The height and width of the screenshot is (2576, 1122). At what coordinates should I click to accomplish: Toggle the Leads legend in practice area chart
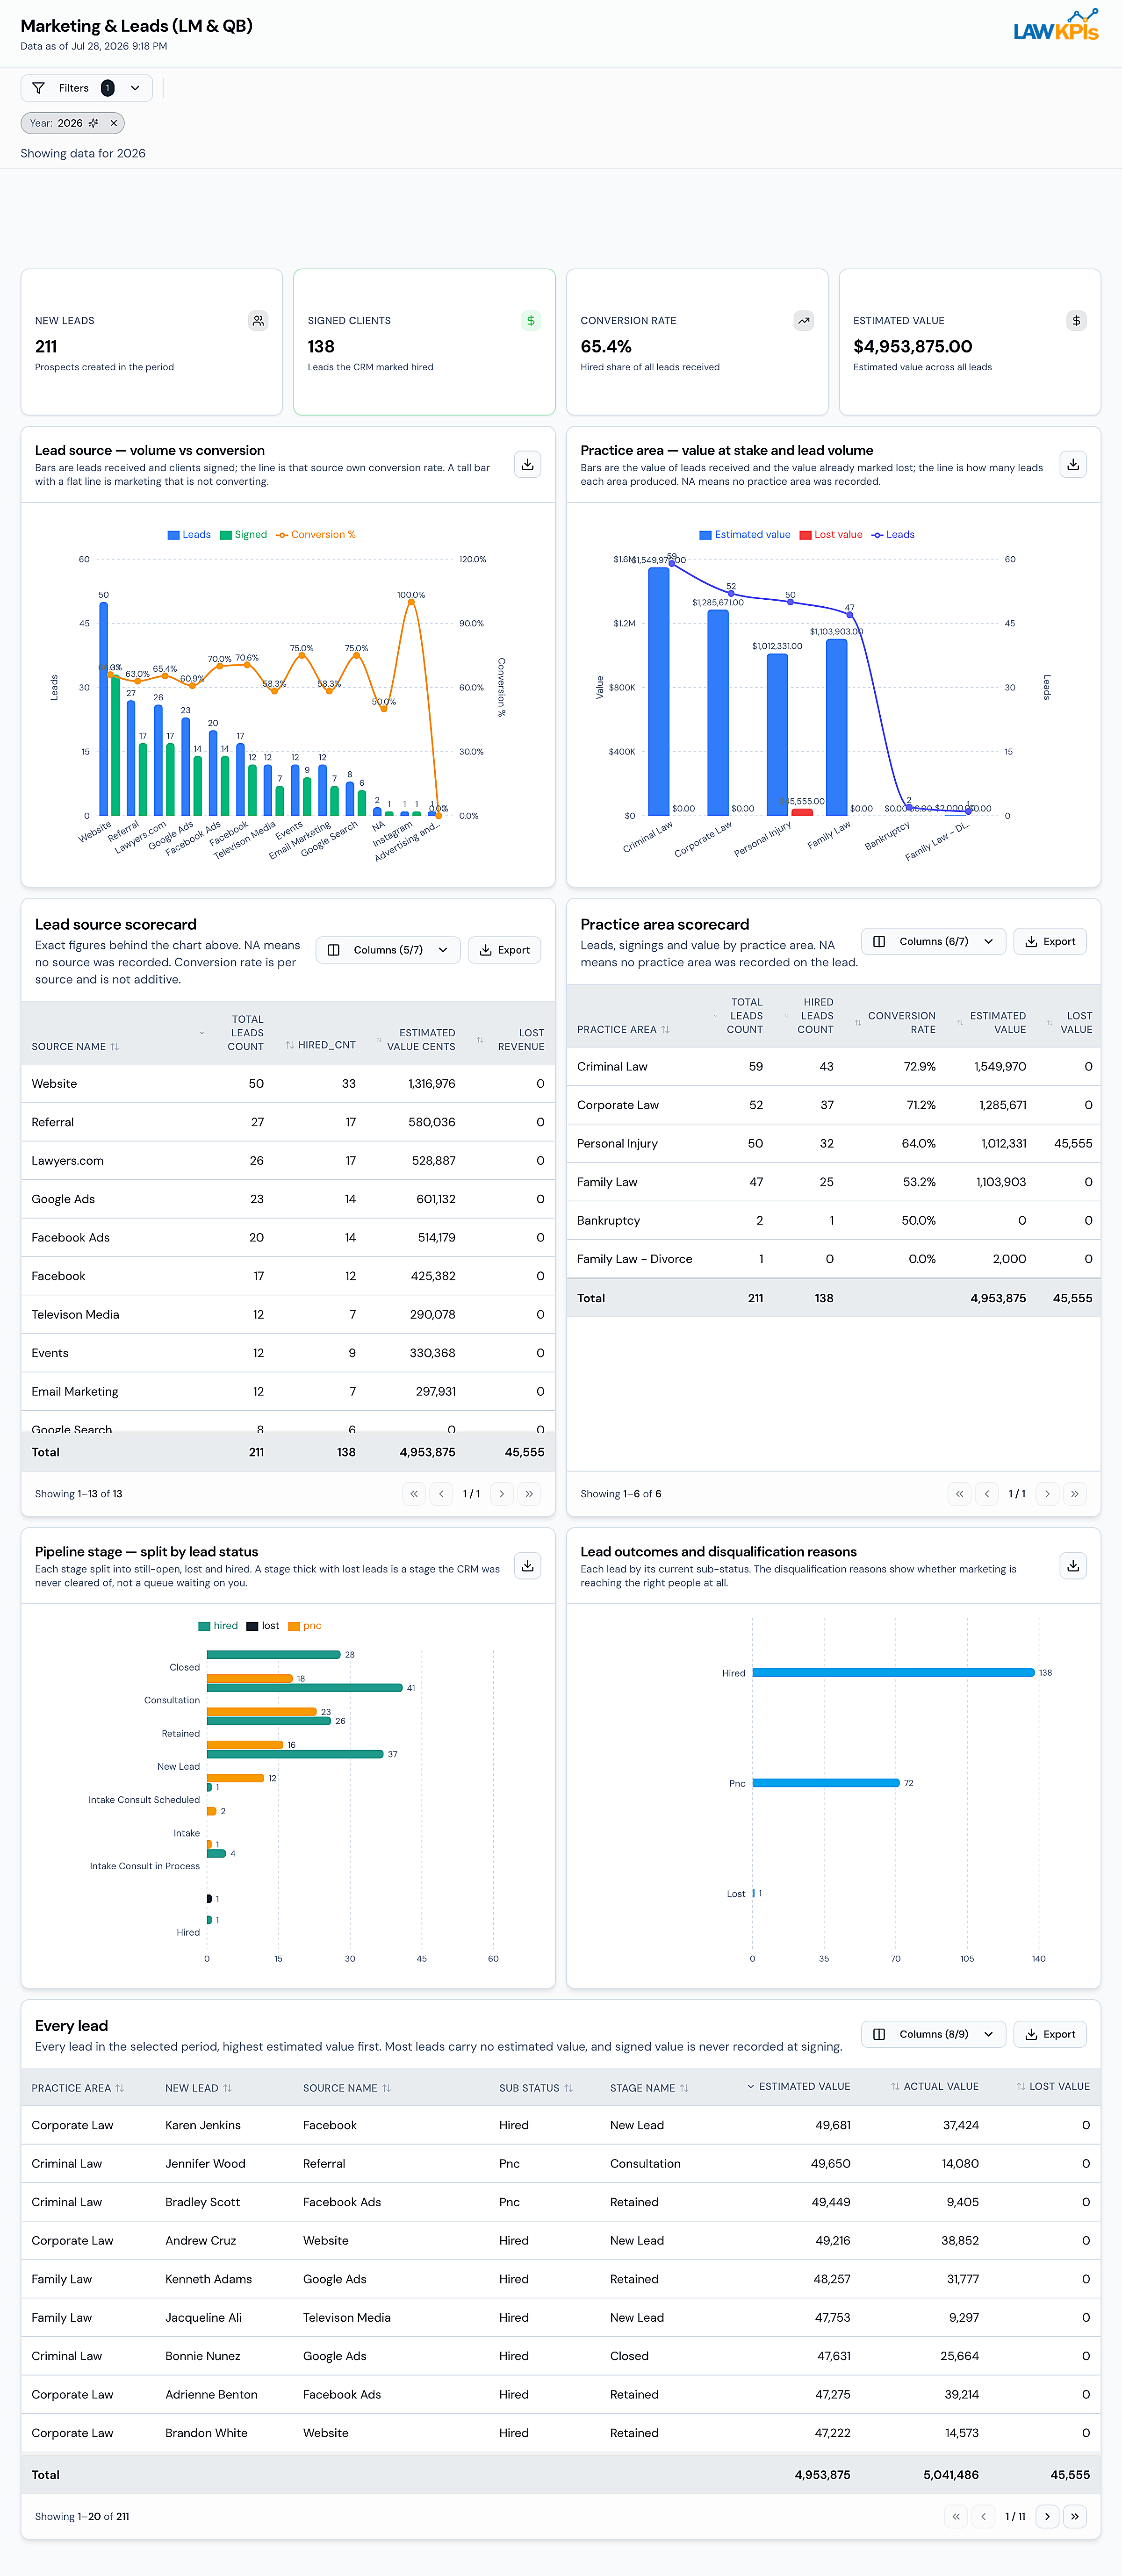tap(893, 535)
